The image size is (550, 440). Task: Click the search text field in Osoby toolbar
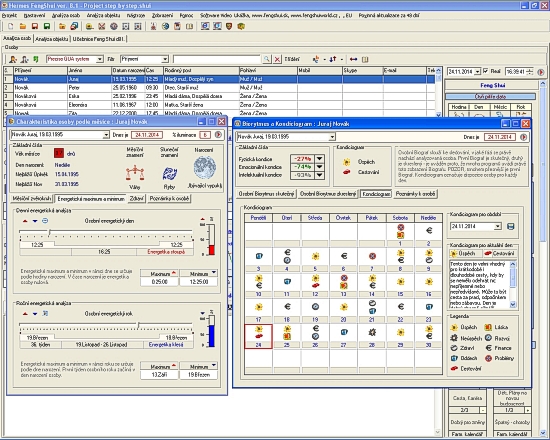217,59
